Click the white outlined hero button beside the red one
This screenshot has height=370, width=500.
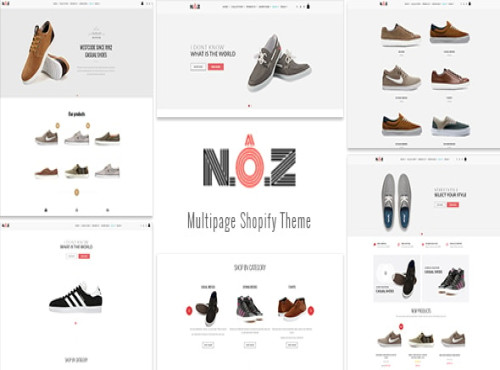pos(198,67)
